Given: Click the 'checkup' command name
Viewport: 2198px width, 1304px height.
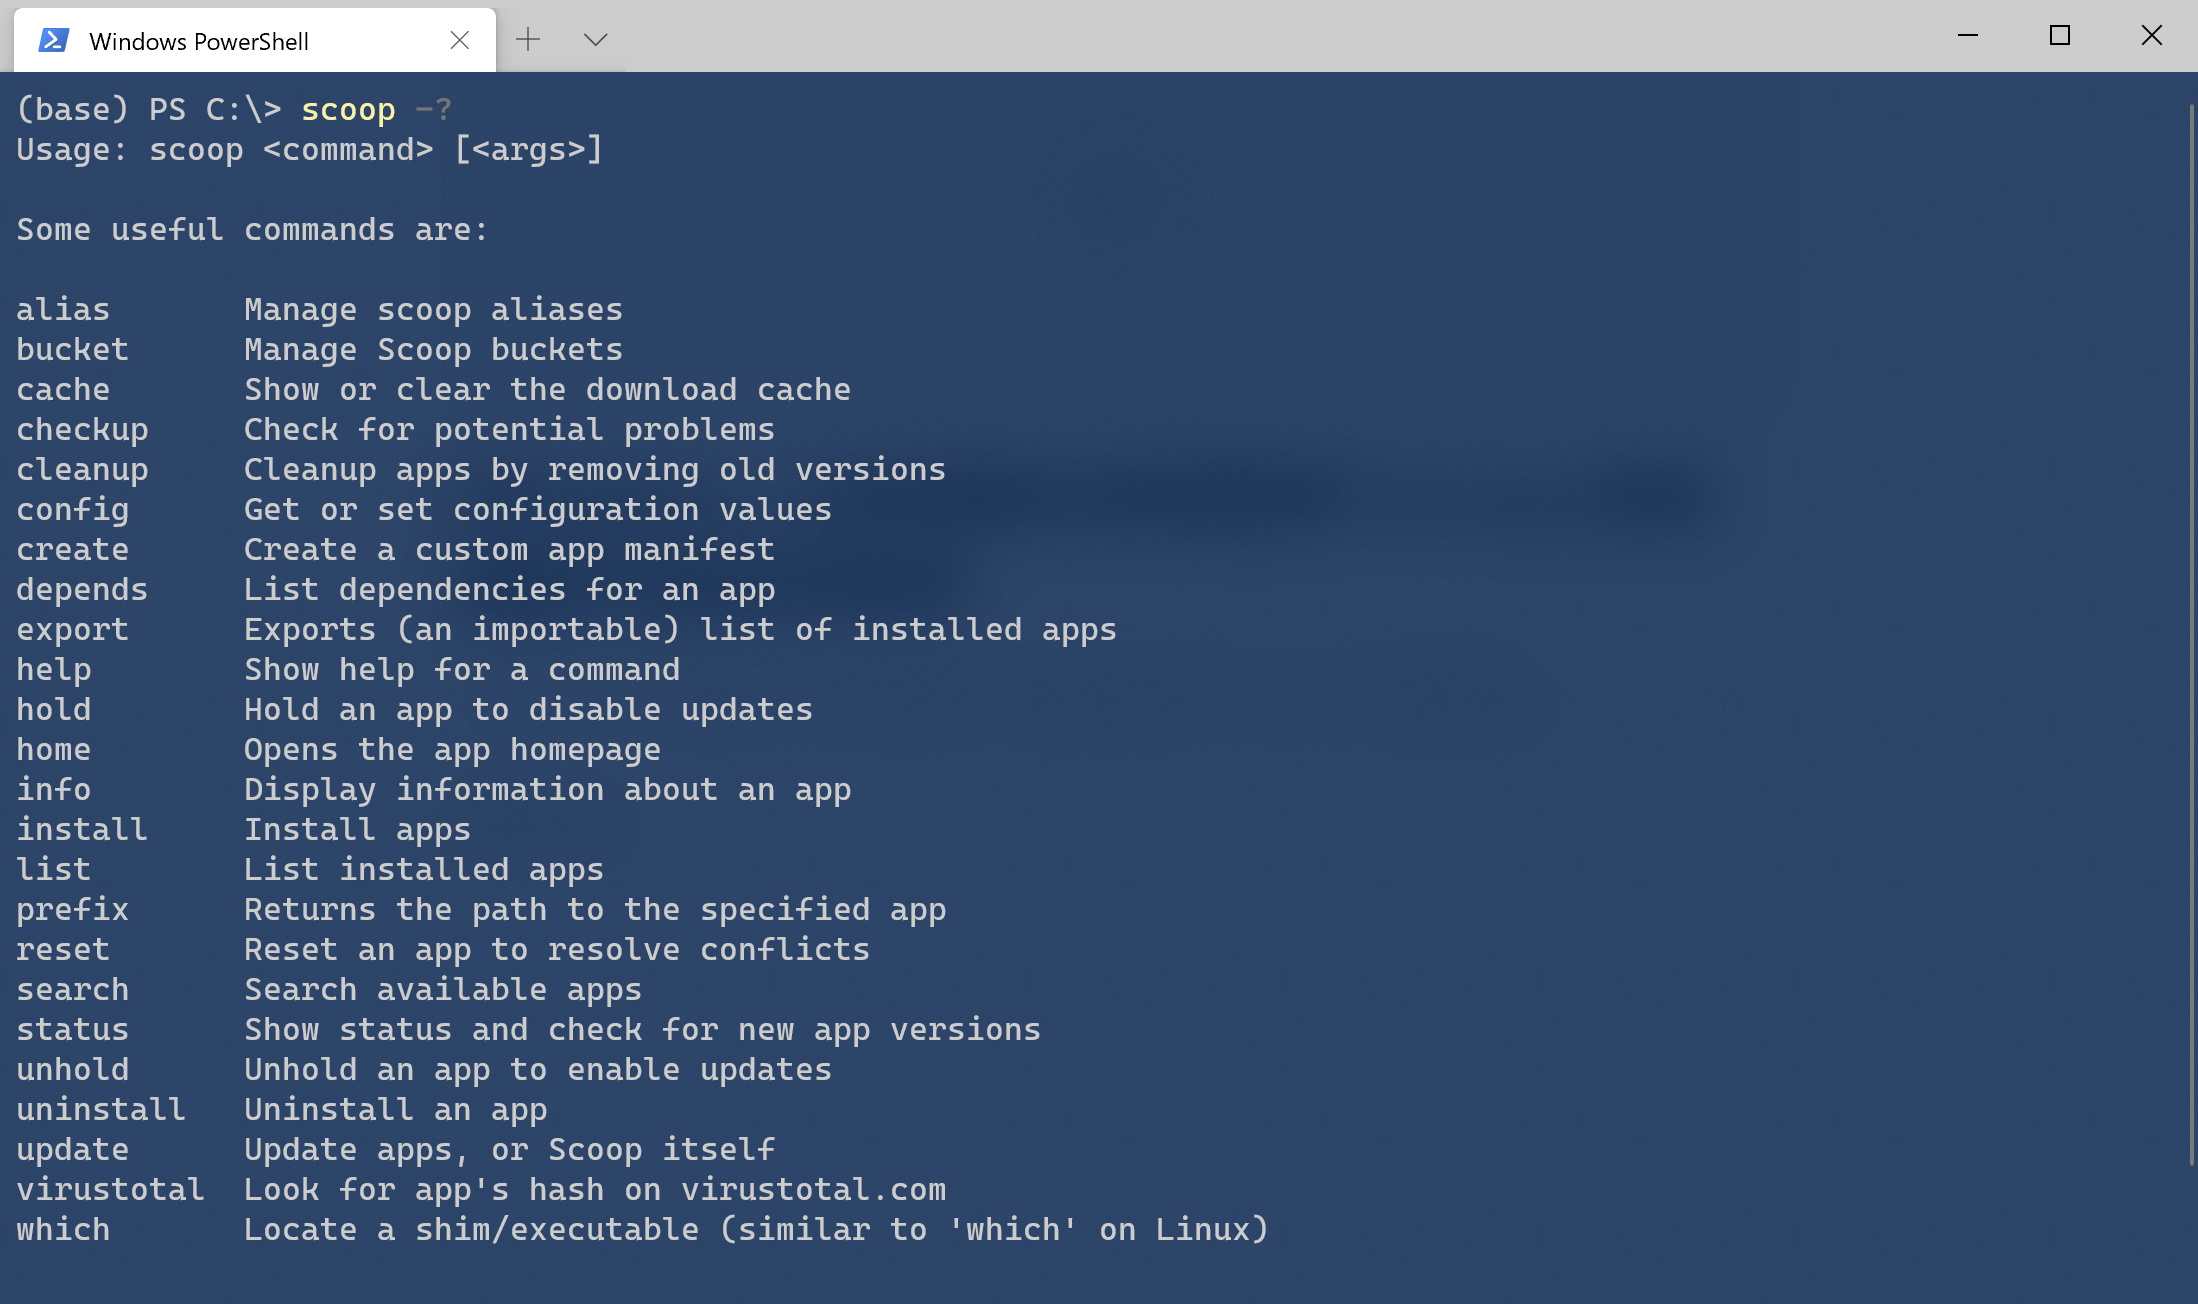Looking at the screenshot, I should point(82,429).
